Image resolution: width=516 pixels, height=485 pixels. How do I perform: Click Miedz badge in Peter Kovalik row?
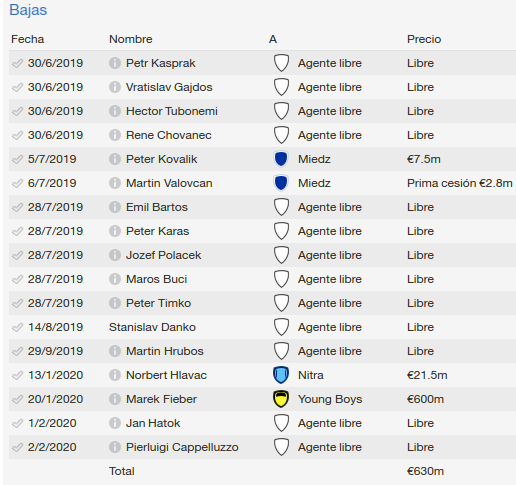(x=281, y=159)
